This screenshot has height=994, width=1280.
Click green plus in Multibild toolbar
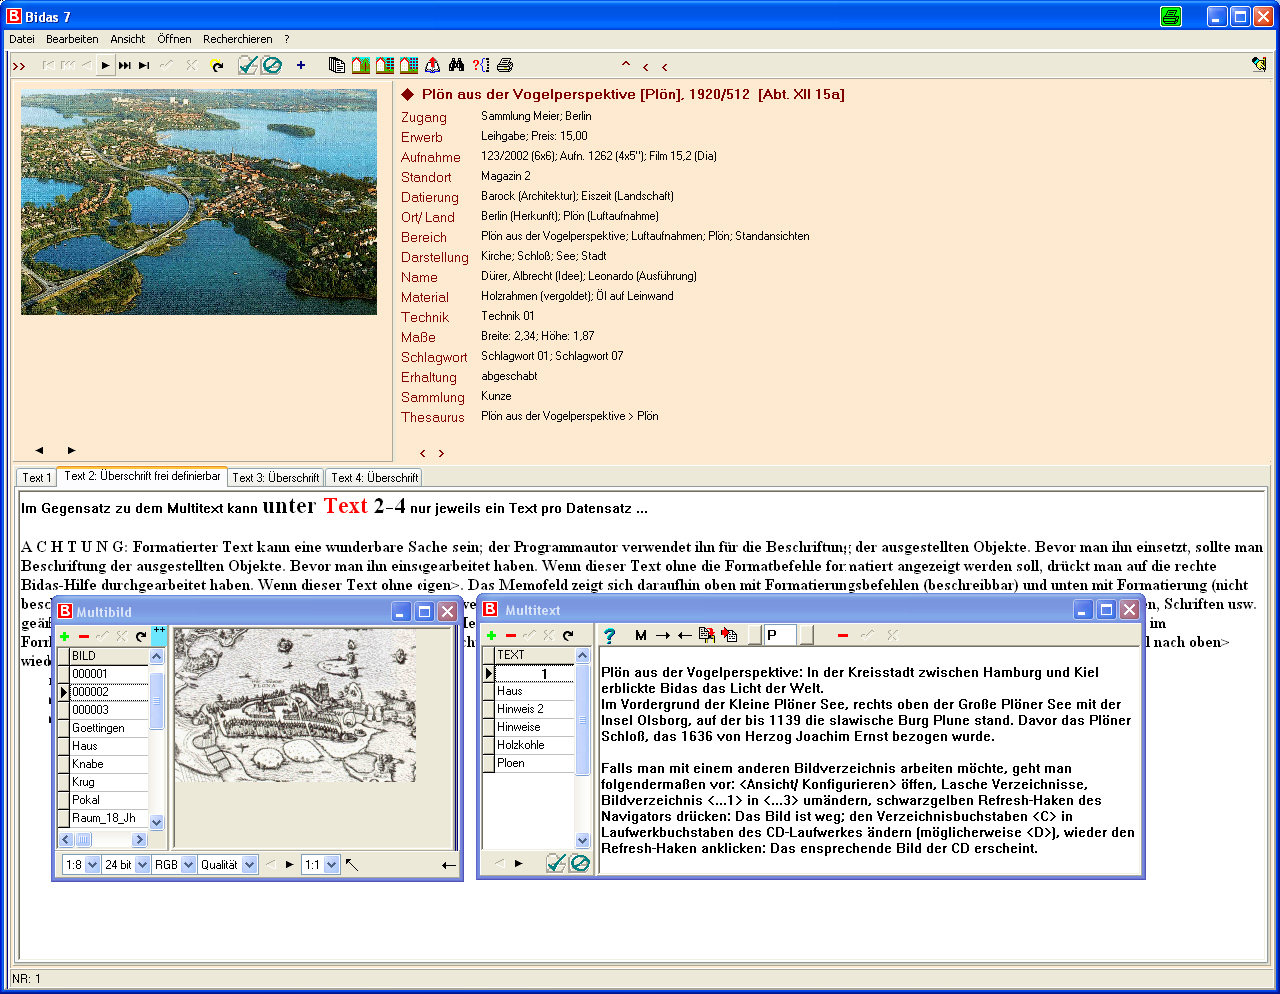tap(65, 636)
